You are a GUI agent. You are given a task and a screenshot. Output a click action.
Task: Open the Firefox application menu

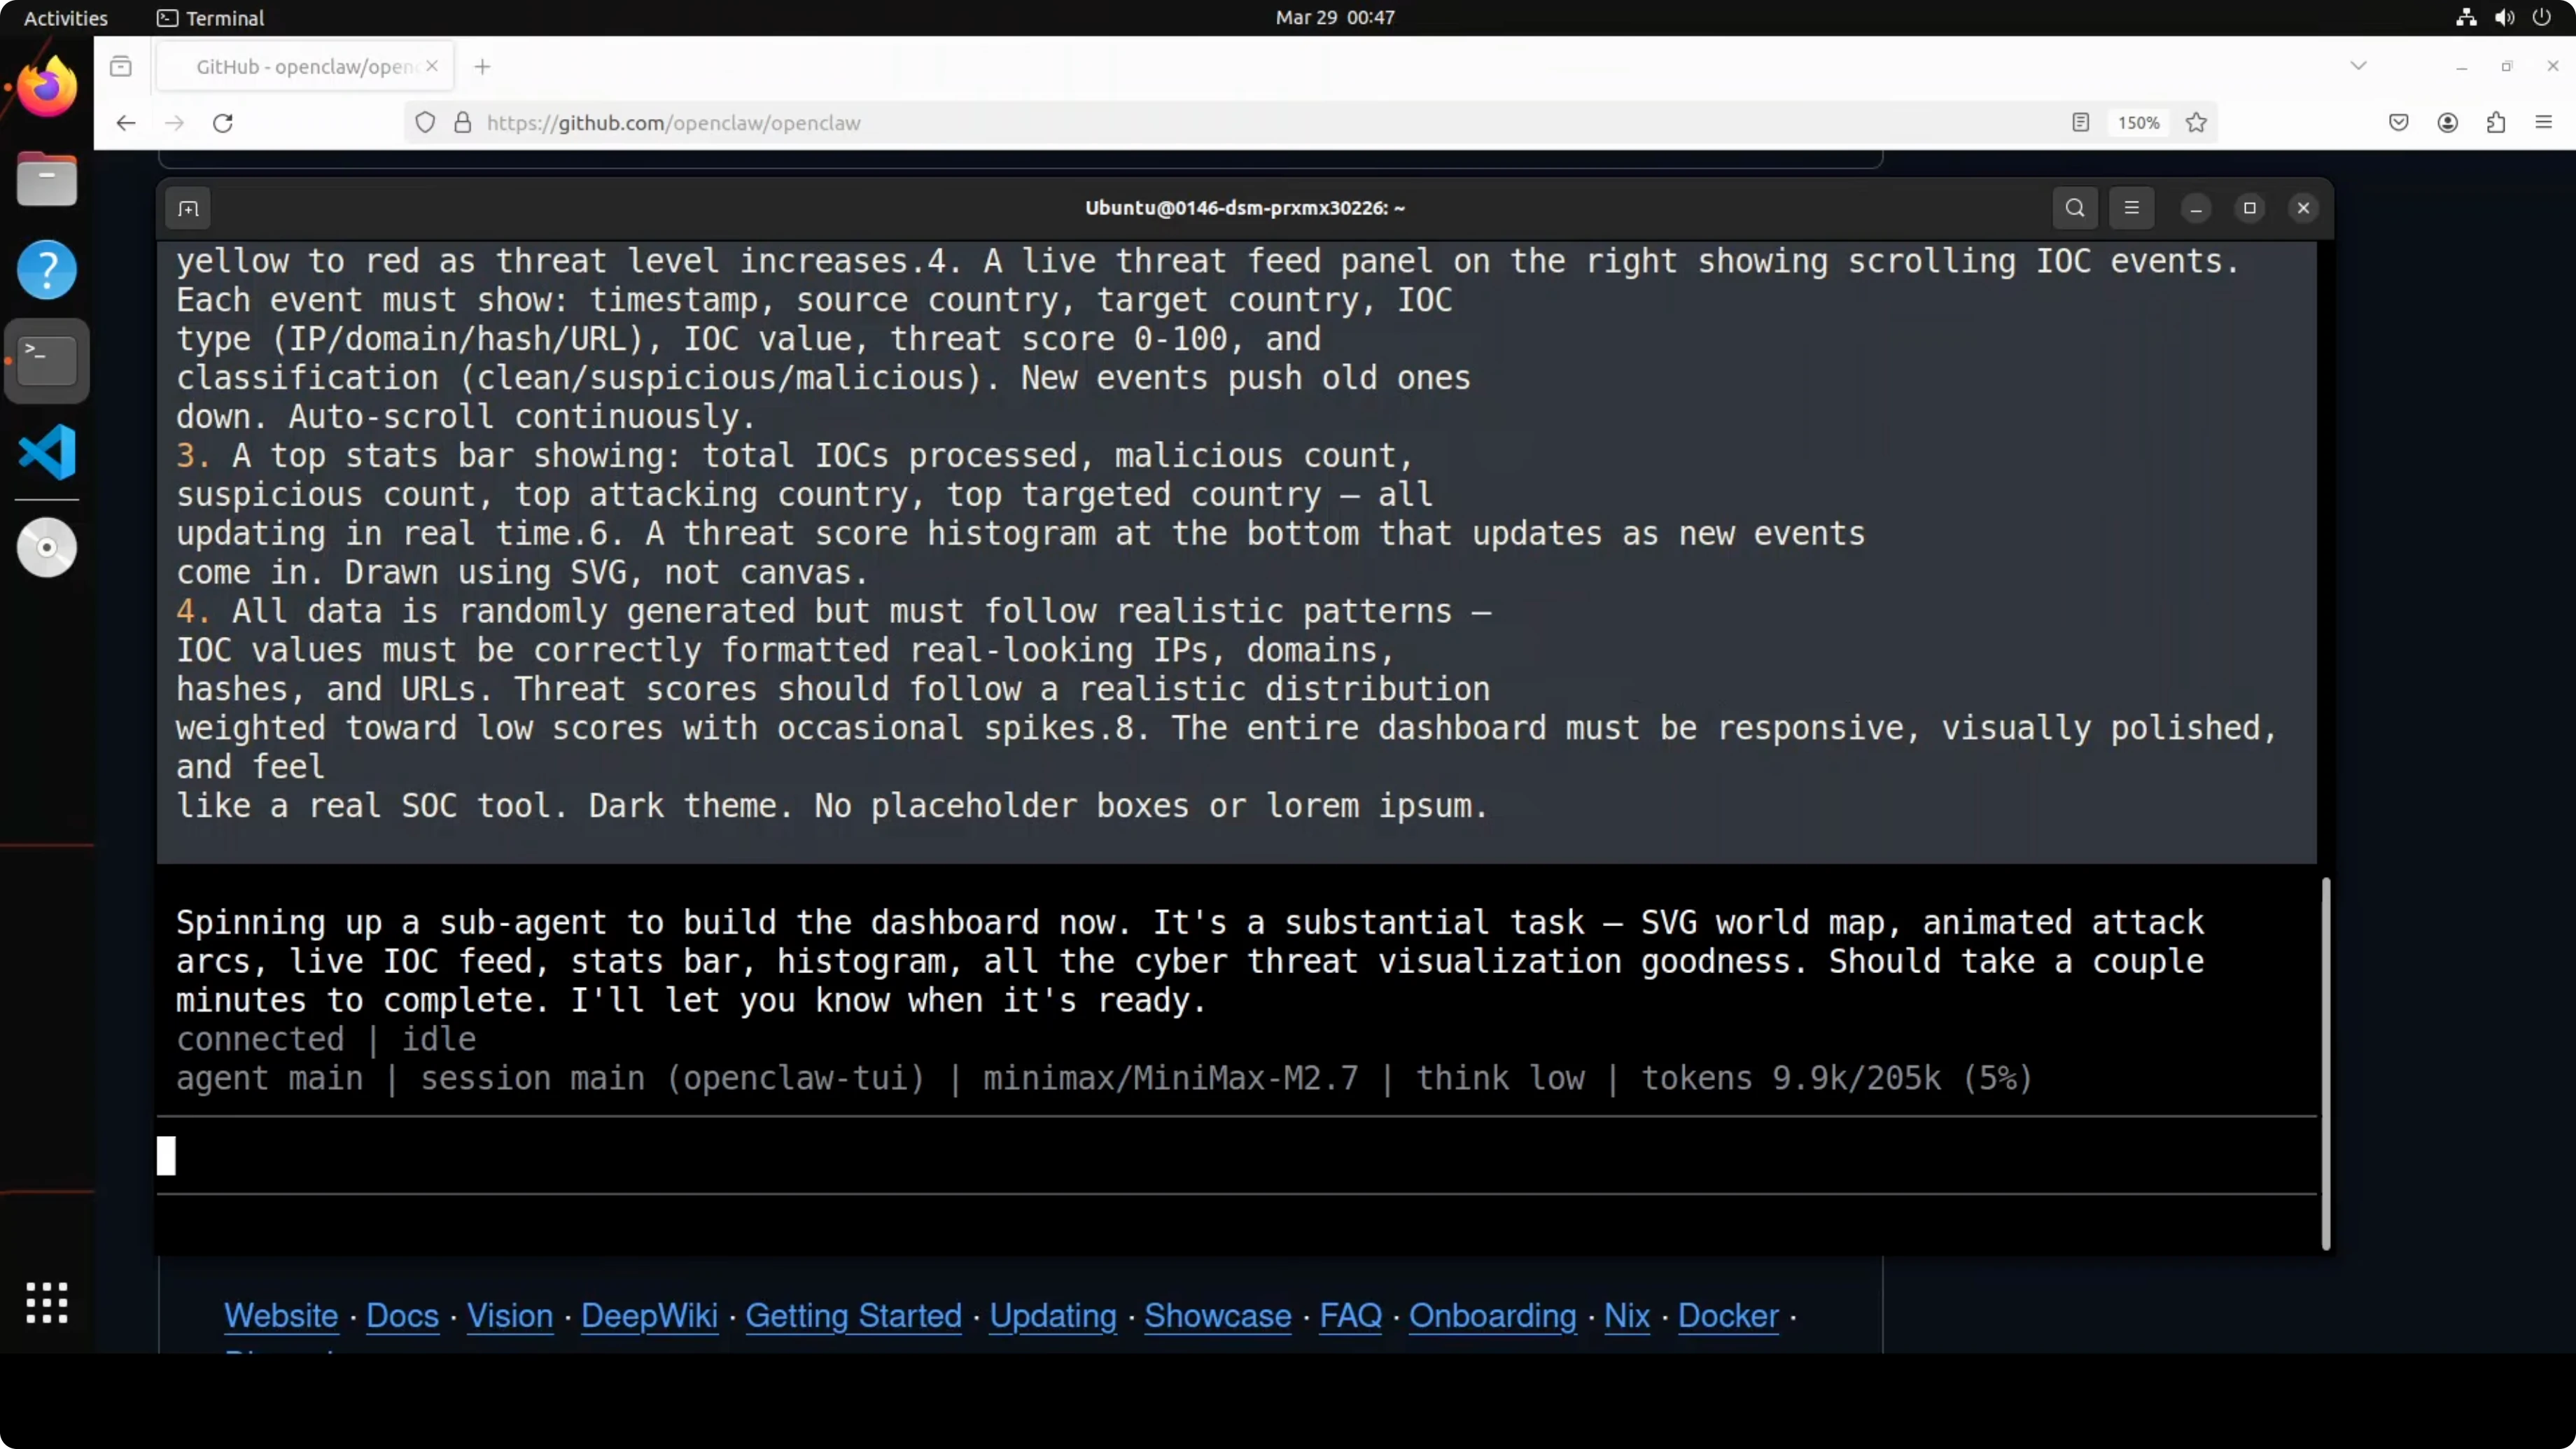(2544, 122)
